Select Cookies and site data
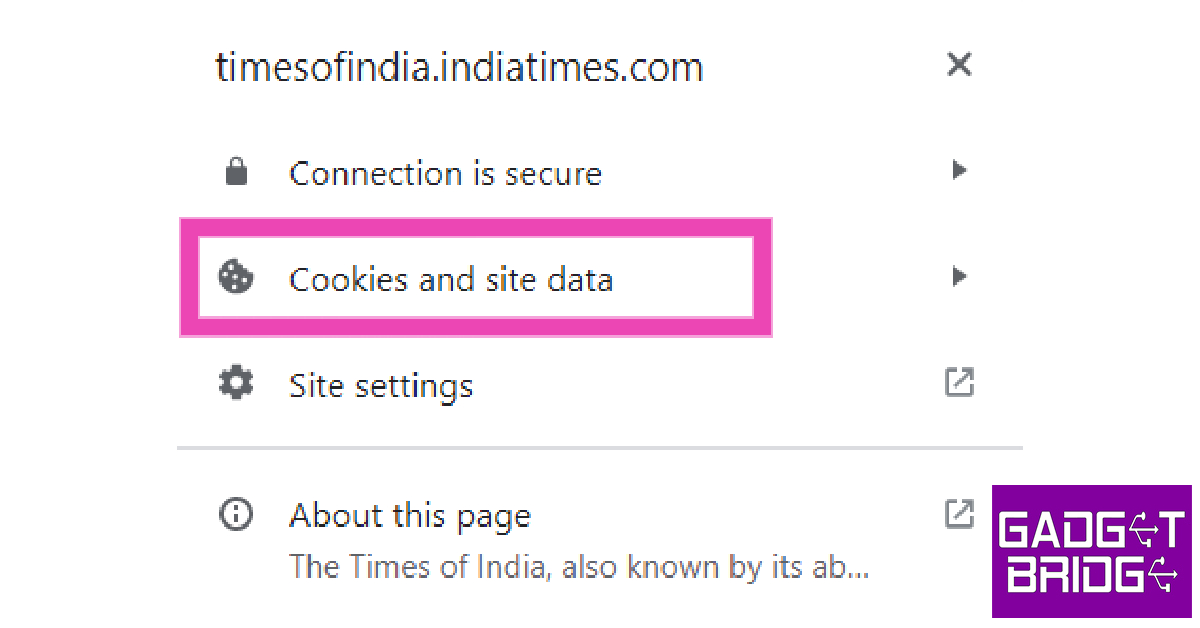The height and width of the screenshot is (628, 1200). tap(450, 279)
